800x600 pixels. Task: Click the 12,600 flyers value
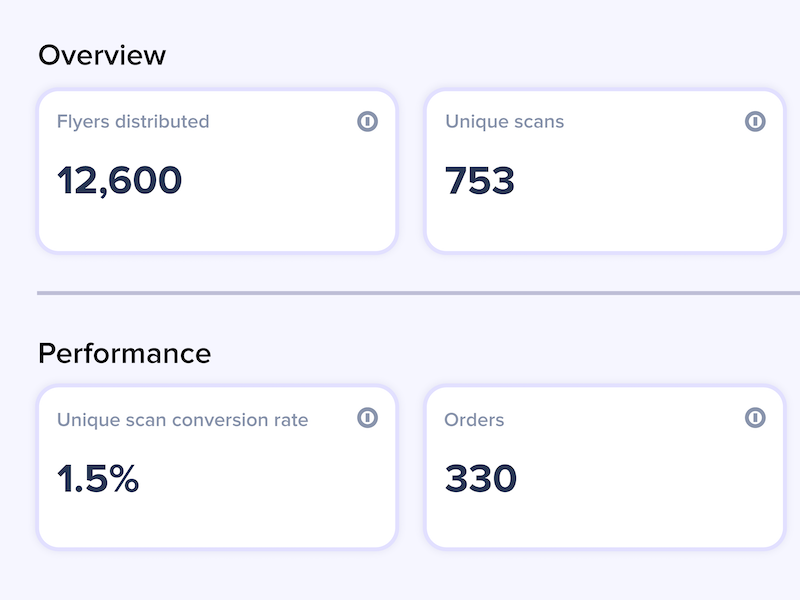tap(119, 181)
